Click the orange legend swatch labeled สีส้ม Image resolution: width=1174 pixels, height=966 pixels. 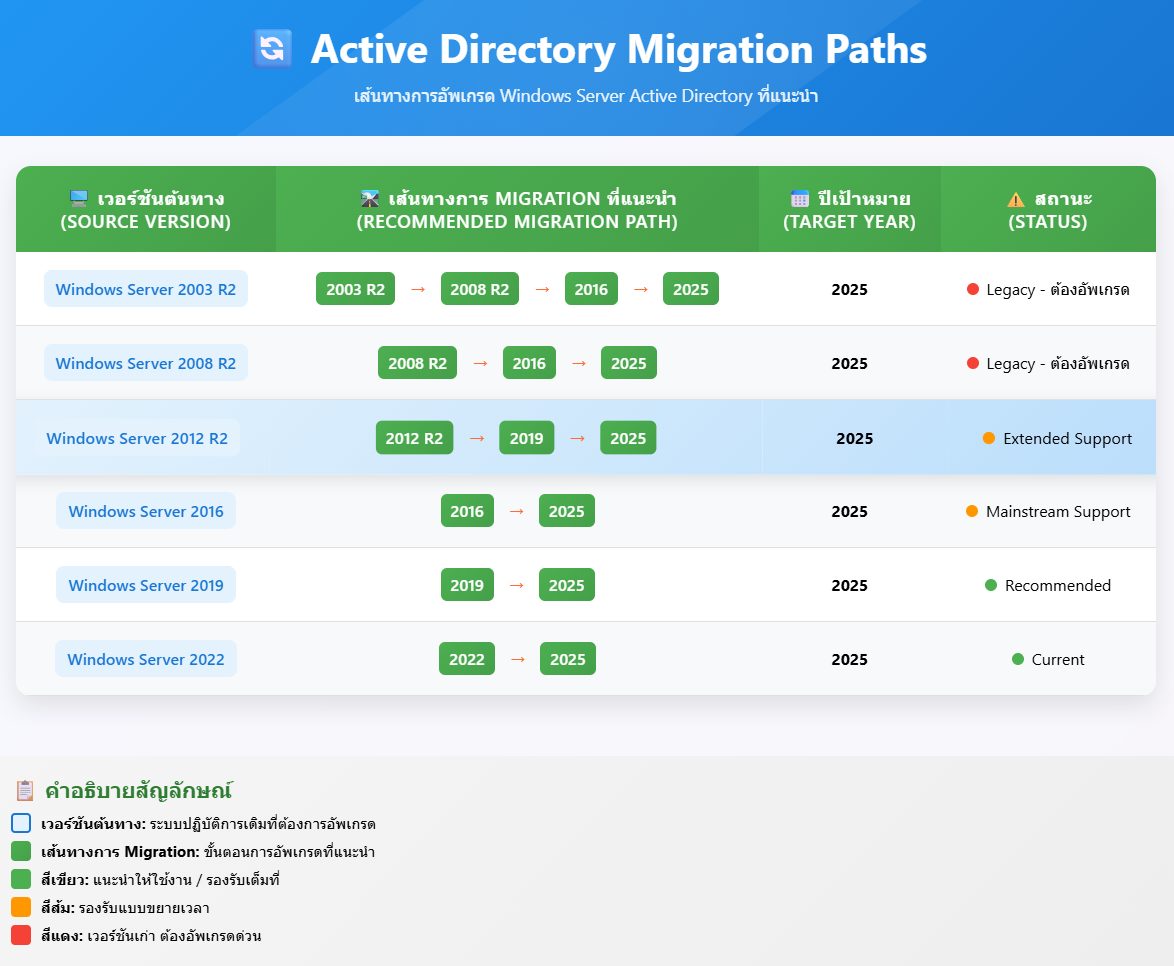point(21,907)
